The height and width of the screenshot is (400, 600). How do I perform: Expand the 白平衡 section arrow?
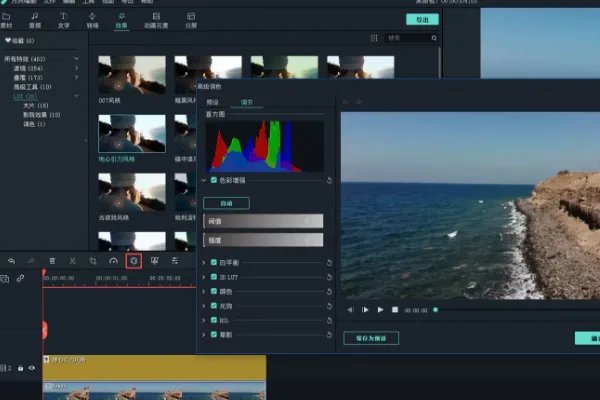pos(204,263)
